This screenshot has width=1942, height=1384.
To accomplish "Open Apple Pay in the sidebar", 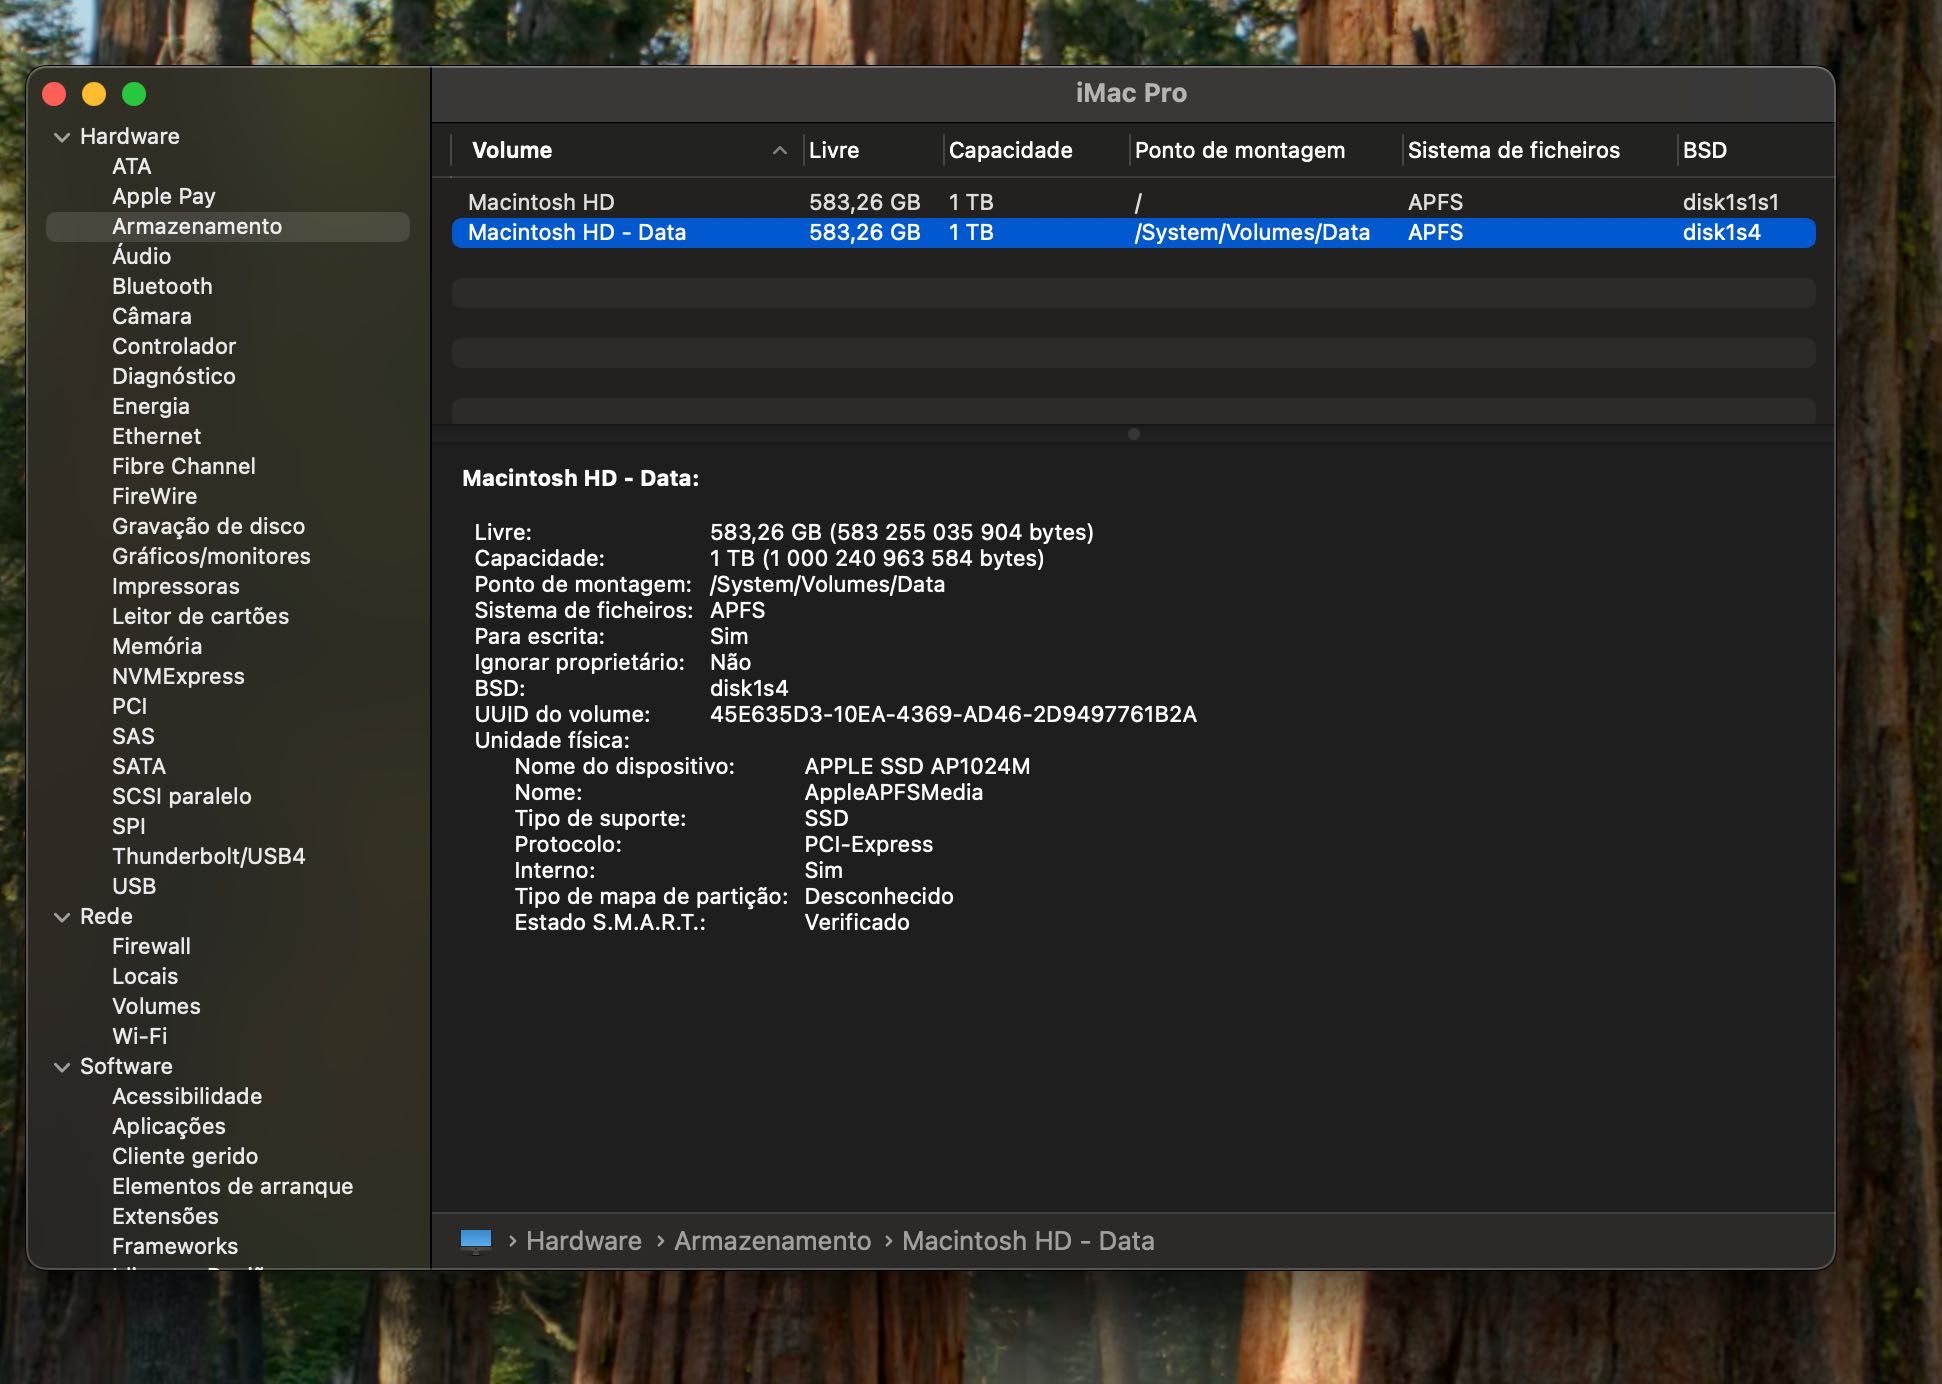I will point(164,196).
